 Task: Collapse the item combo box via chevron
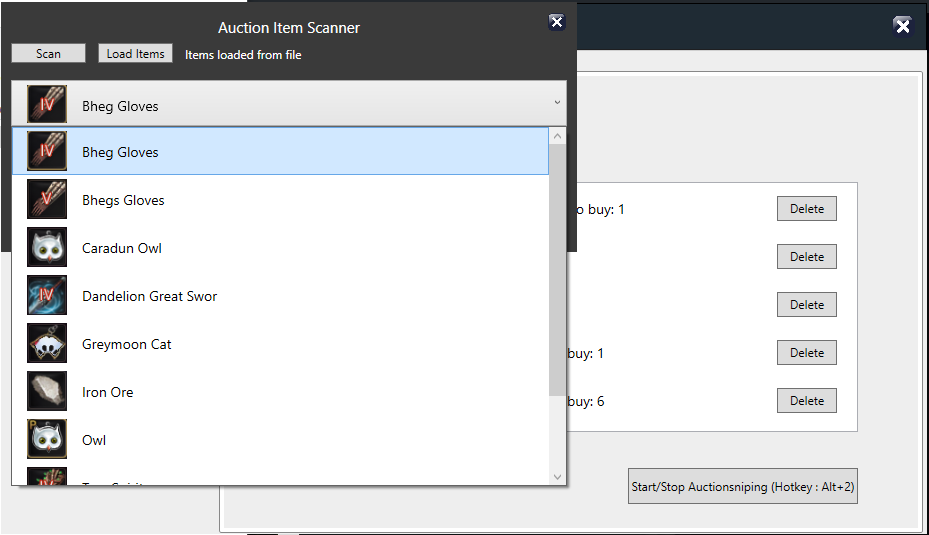pyautogui.click(x=557, y=102)
